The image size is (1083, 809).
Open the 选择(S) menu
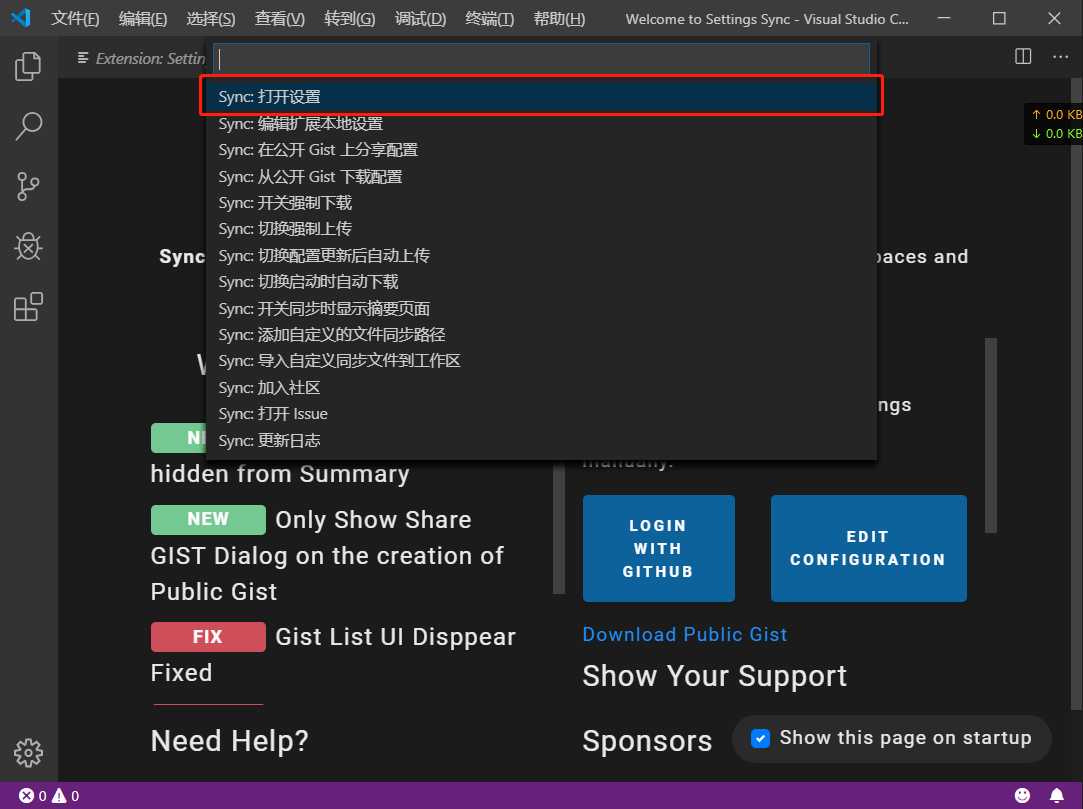coord(211,19)
